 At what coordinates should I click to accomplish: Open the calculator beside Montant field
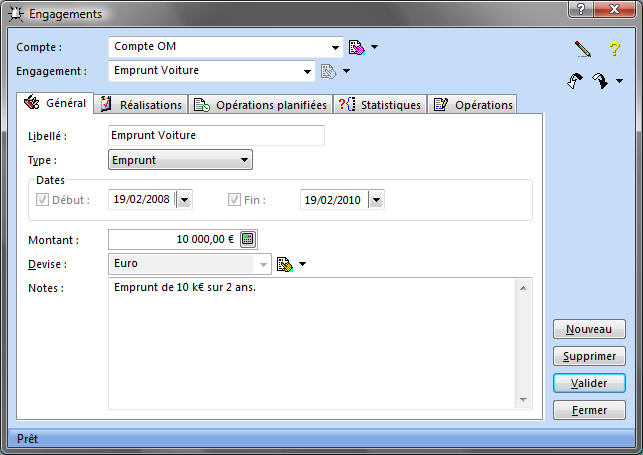pyautogui.click(x=248, y=239)
